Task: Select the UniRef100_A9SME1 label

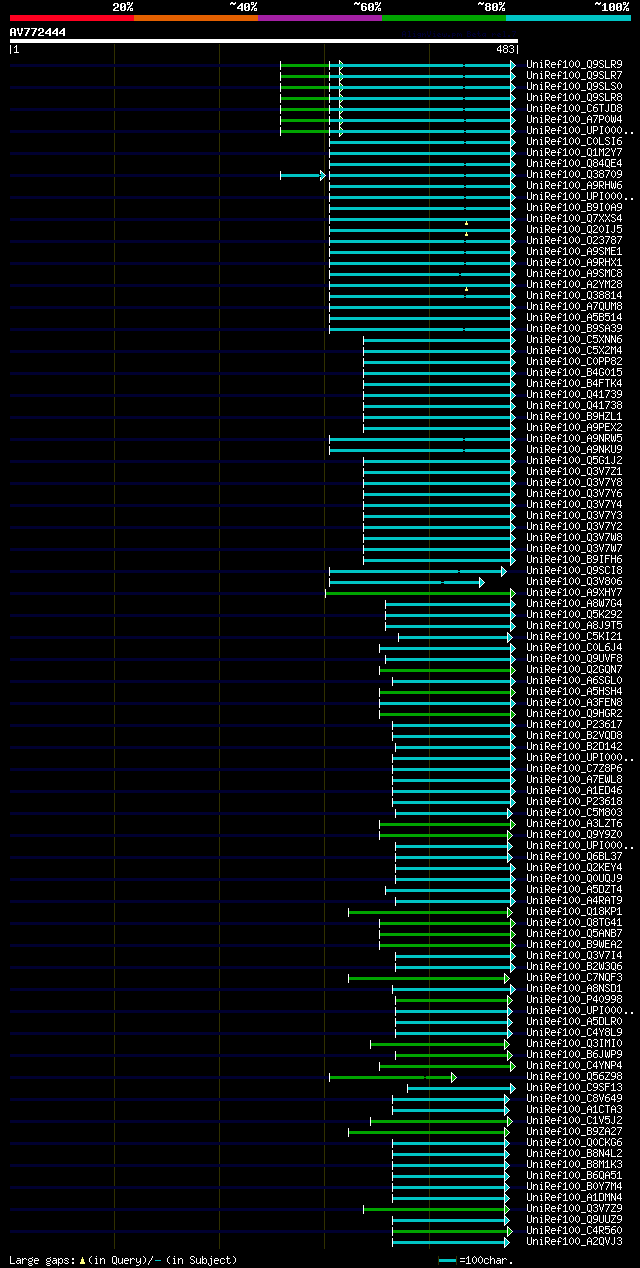Action: (574, 252)
